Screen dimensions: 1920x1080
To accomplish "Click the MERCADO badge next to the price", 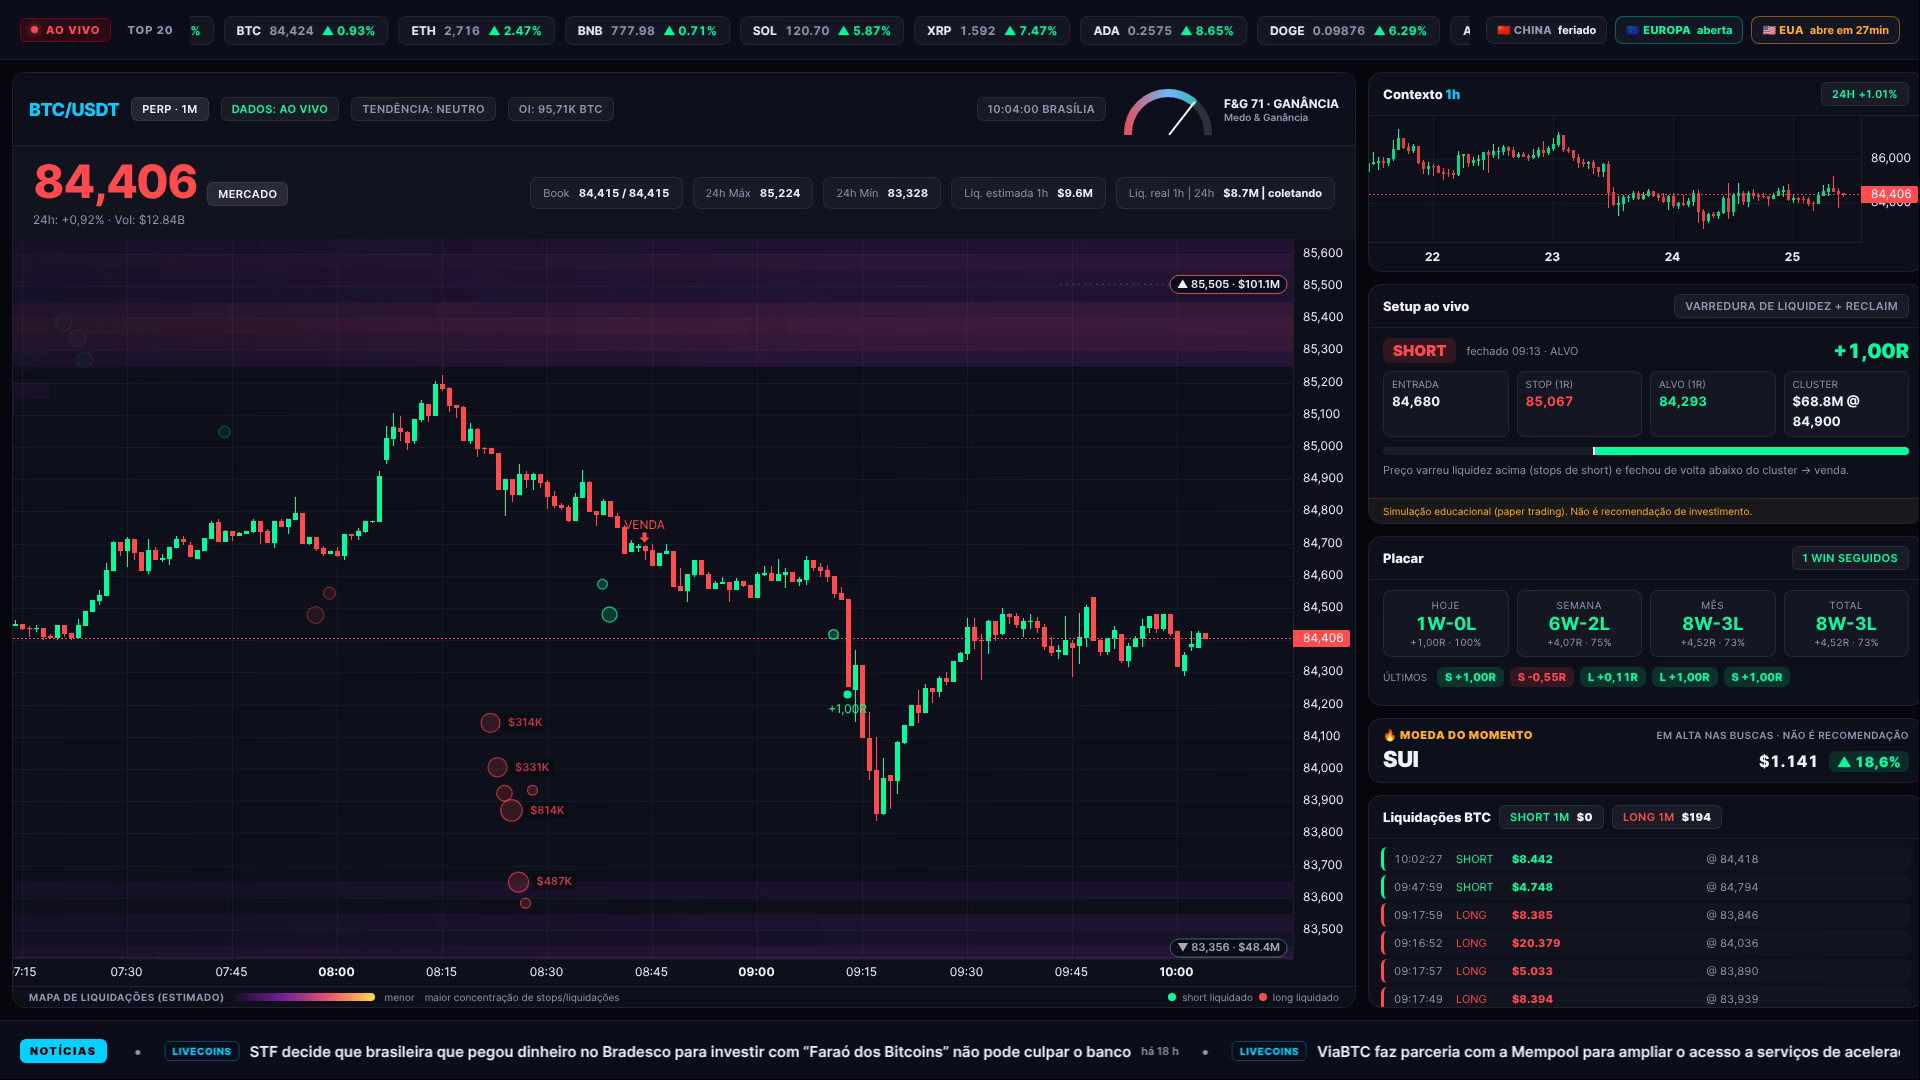I will (x=247, y=194).
